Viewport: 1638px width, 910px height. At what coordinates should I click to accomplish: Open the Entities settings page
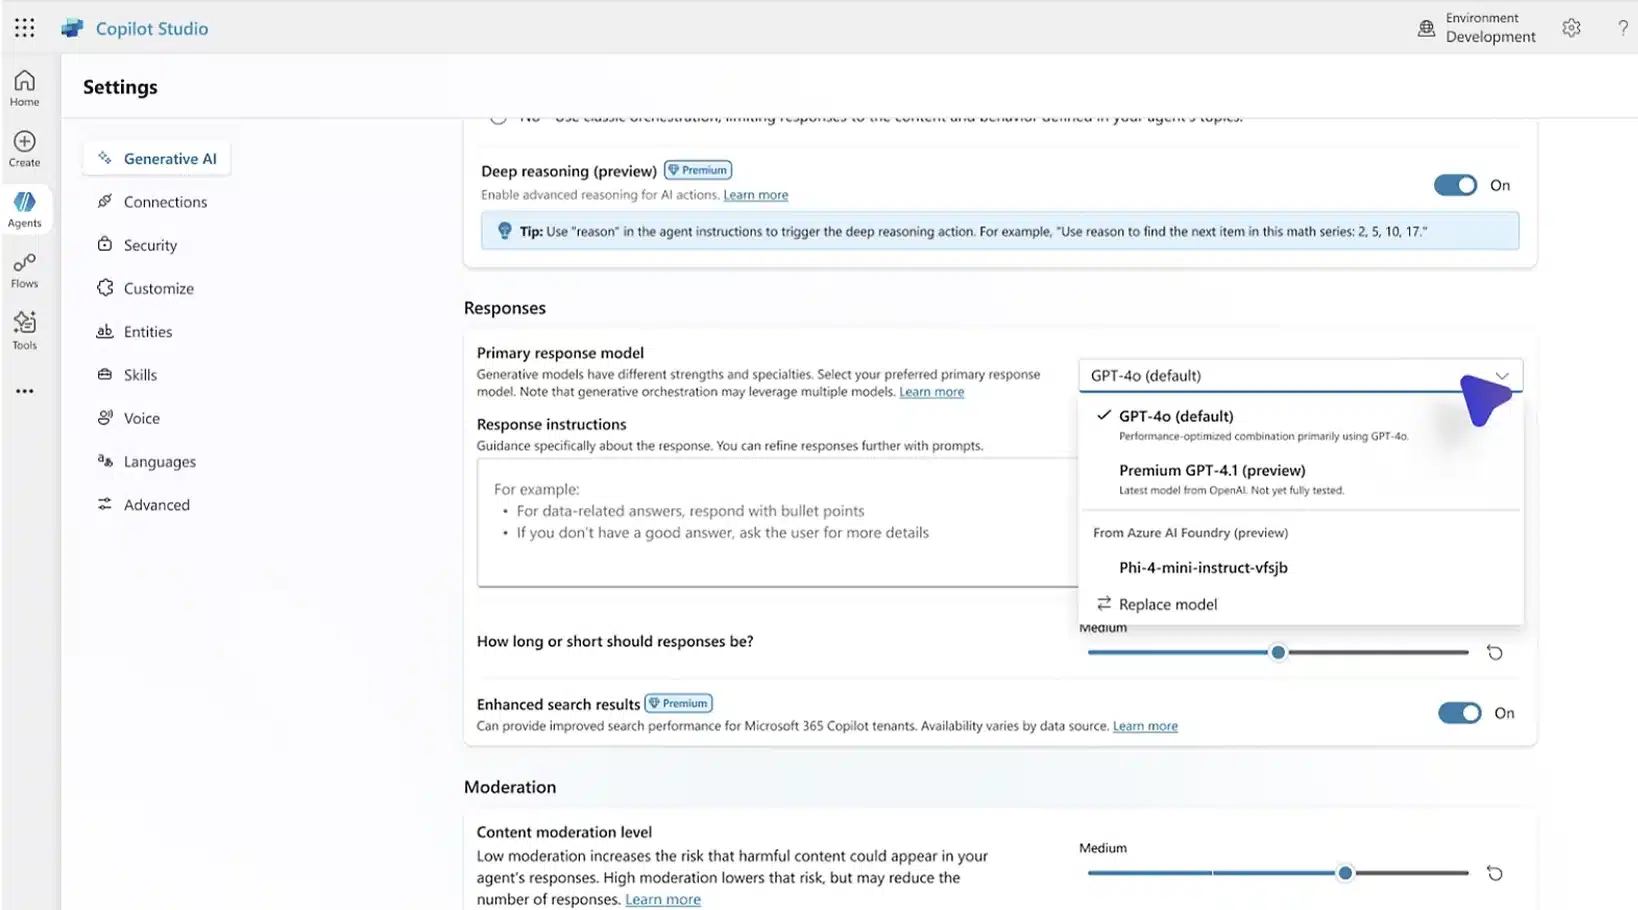click(x=134, y=331)
